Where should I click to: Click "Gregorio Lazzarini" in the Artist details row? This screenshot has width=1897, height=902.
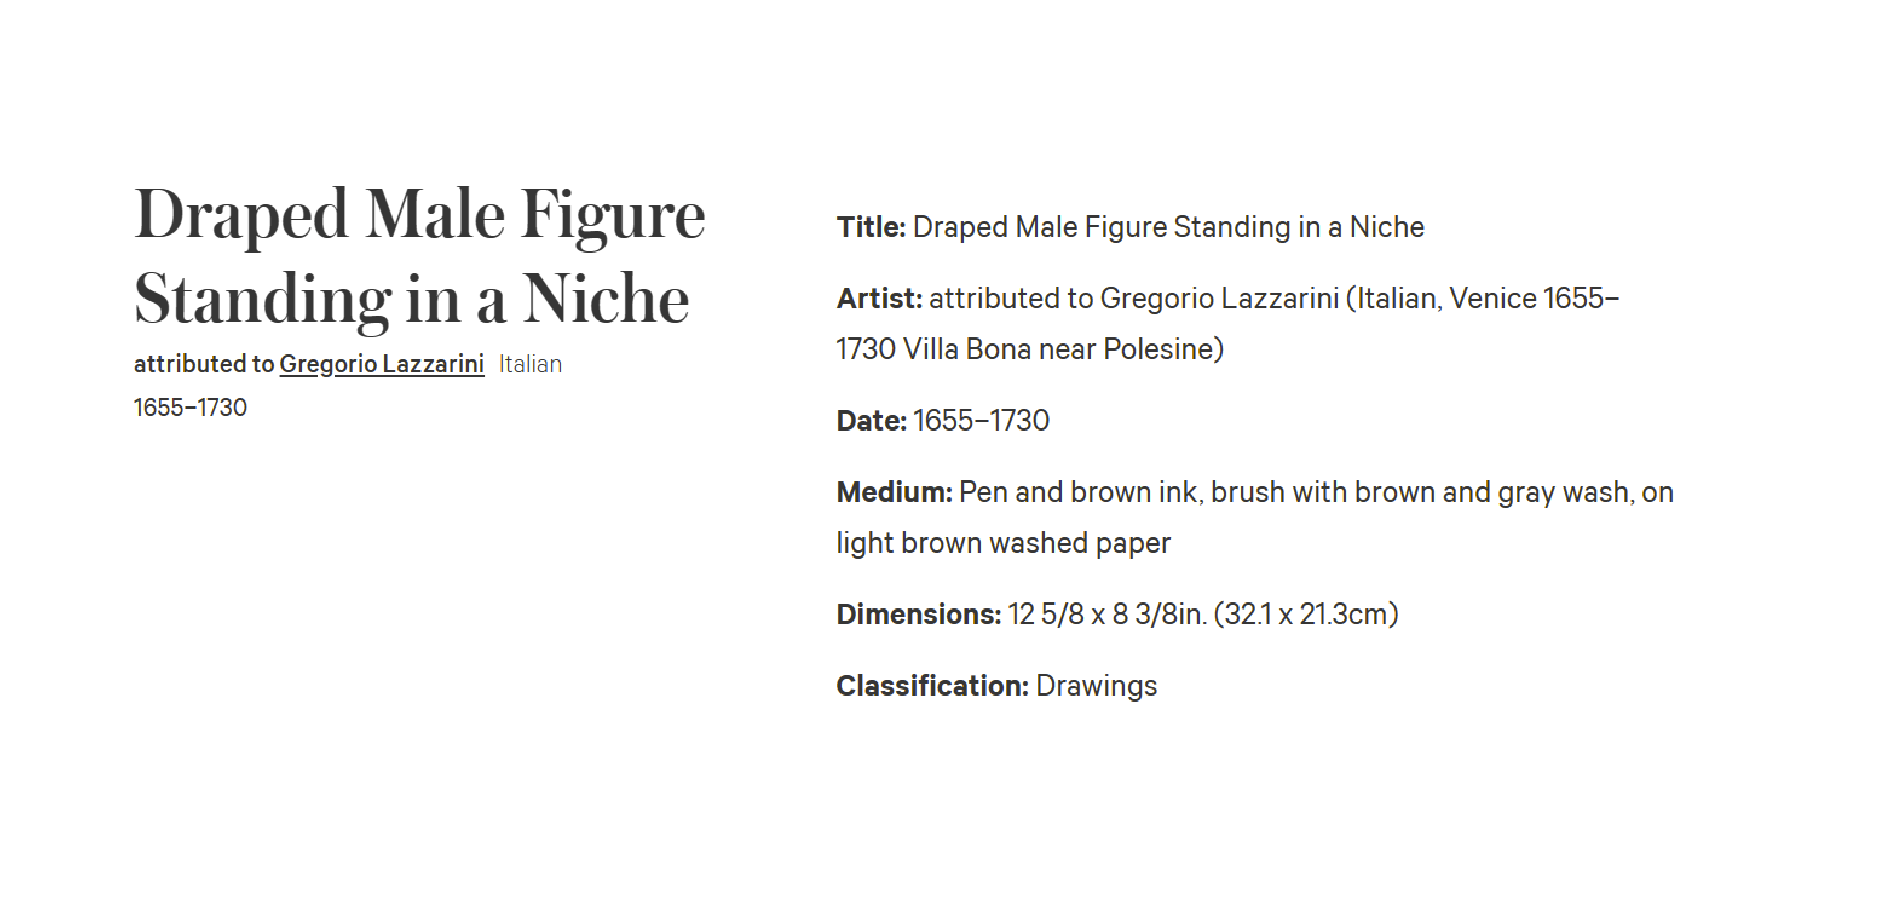click(x=1219, y=299)
